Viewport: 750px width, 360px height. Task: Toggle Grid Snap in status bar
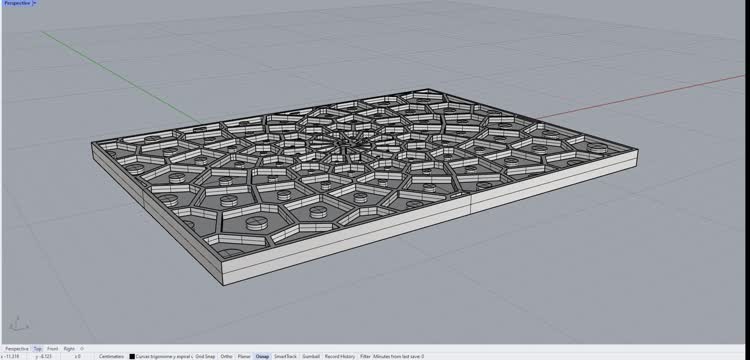pos(205,357)
